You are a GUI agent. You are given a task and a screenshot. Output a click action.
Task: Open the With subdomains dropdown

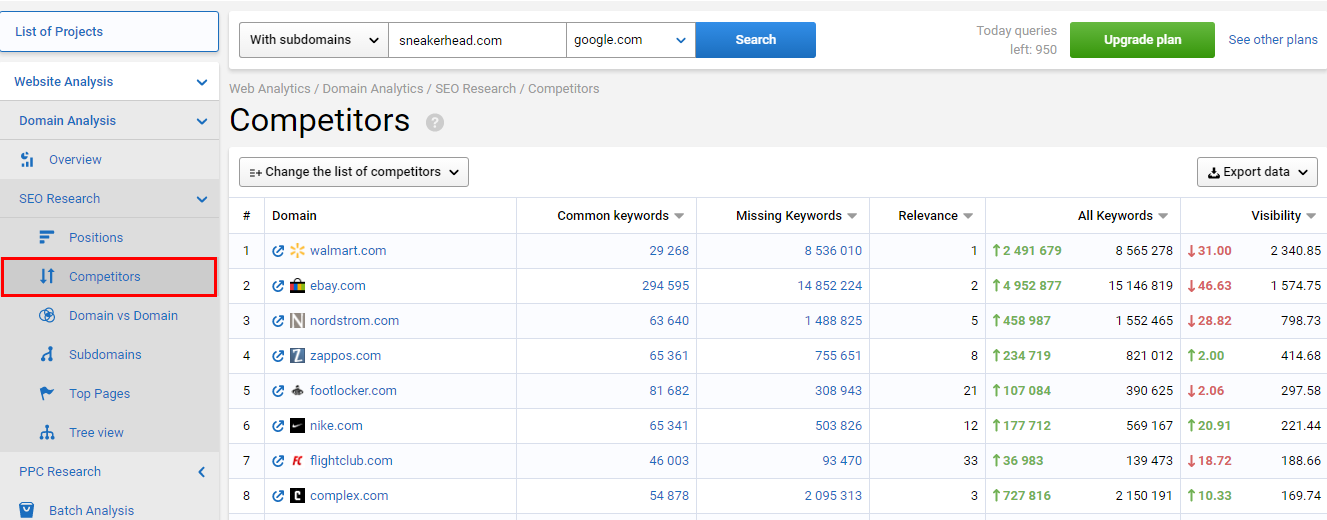tap(314, 40)
